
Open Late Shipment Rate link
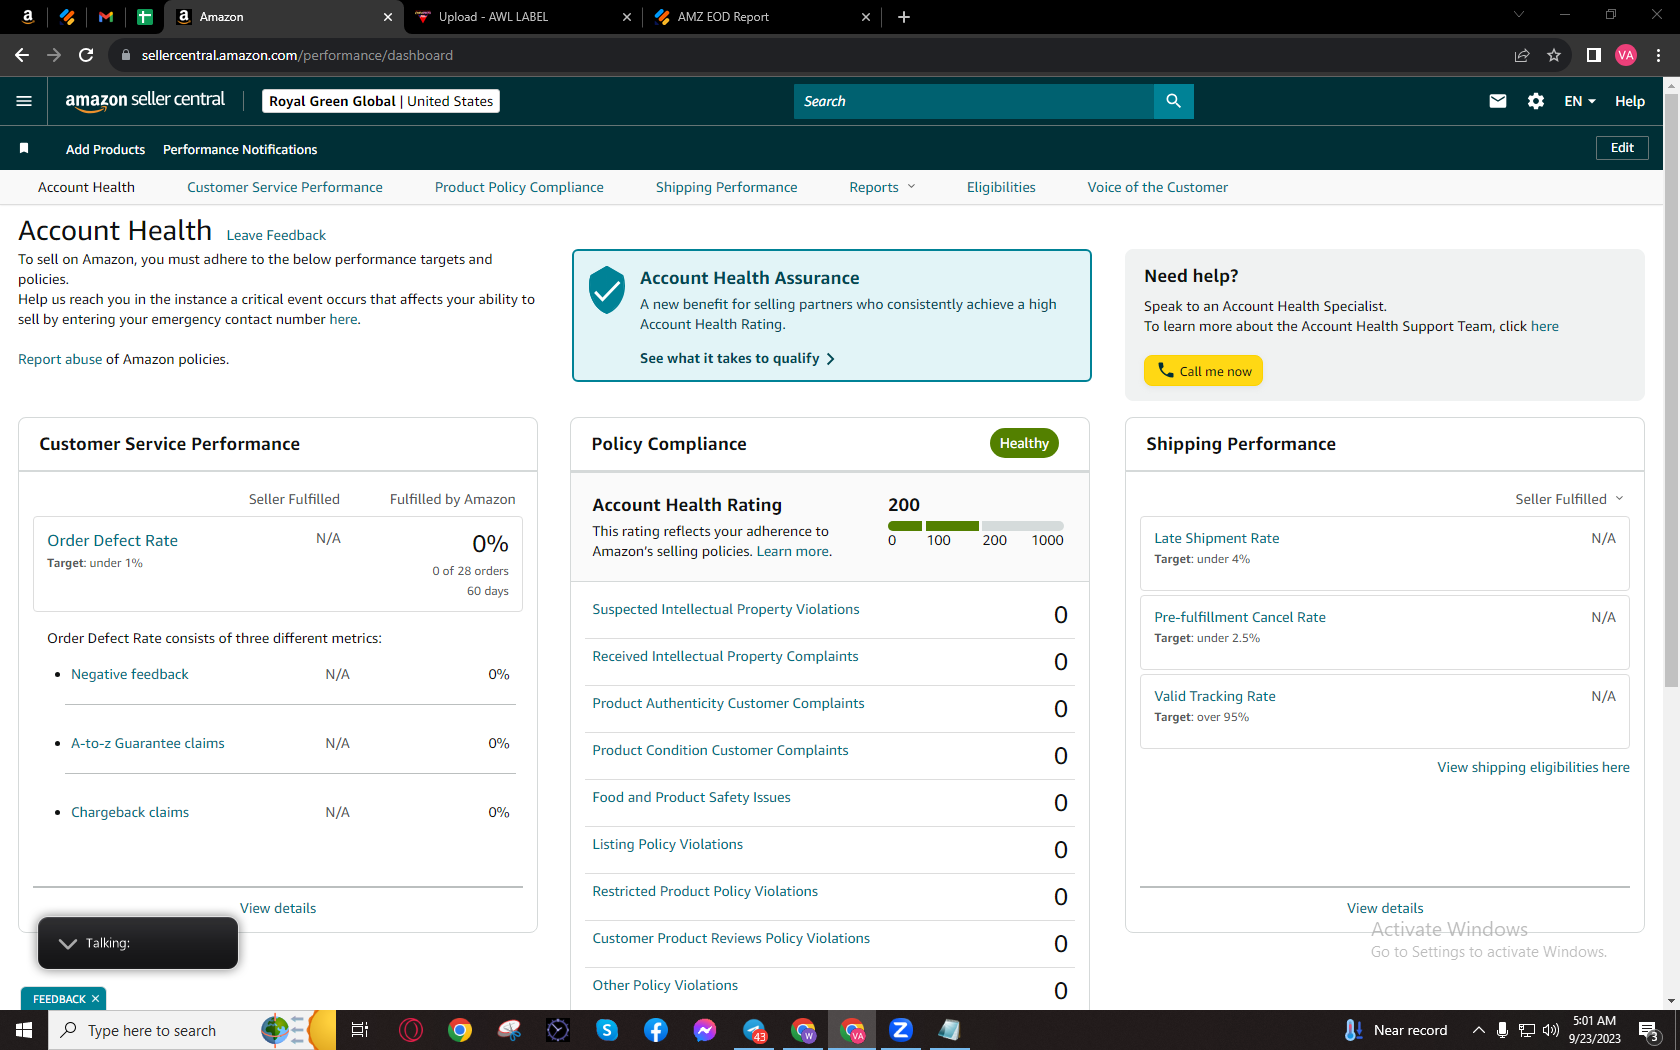click(1217, 538)
